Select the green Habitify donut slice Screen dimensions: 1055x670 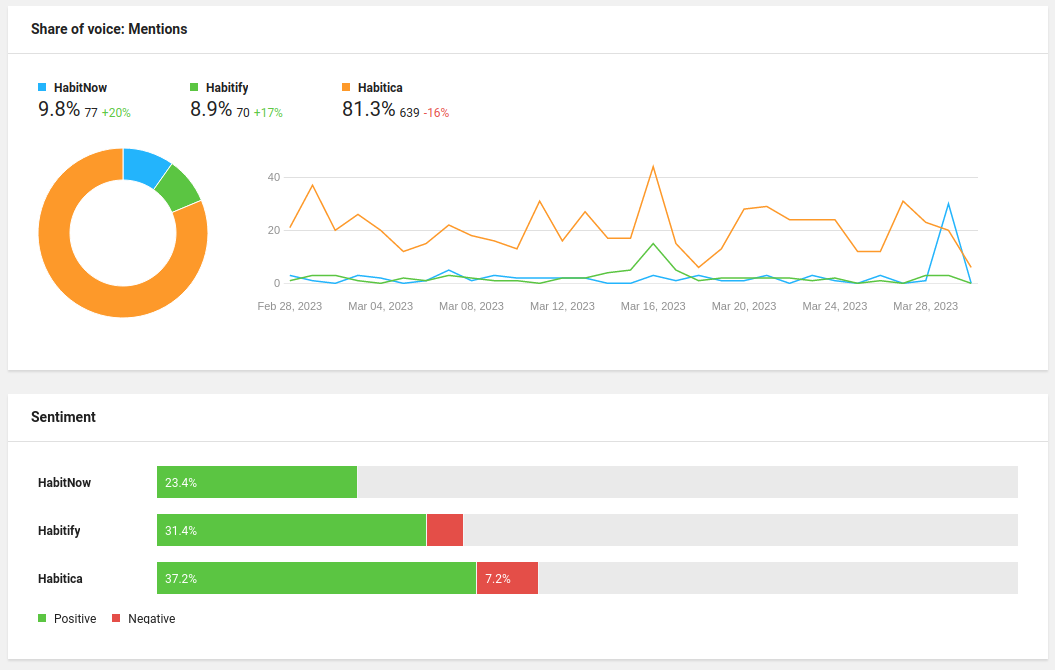click(179, 188)
